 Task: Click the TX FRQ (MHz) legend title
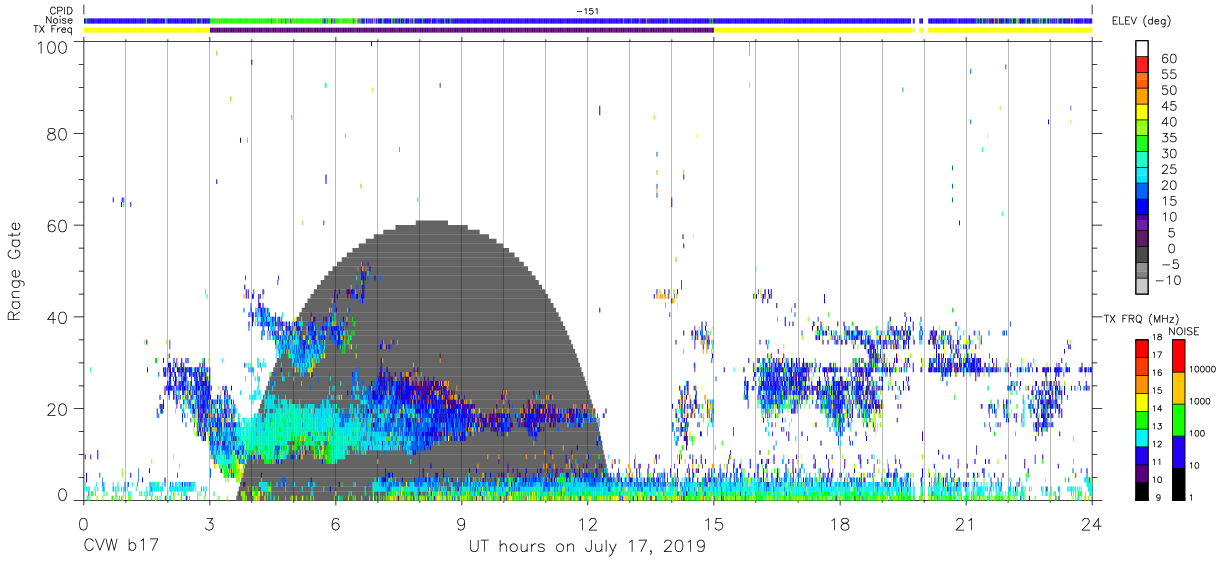point(1139,319)
